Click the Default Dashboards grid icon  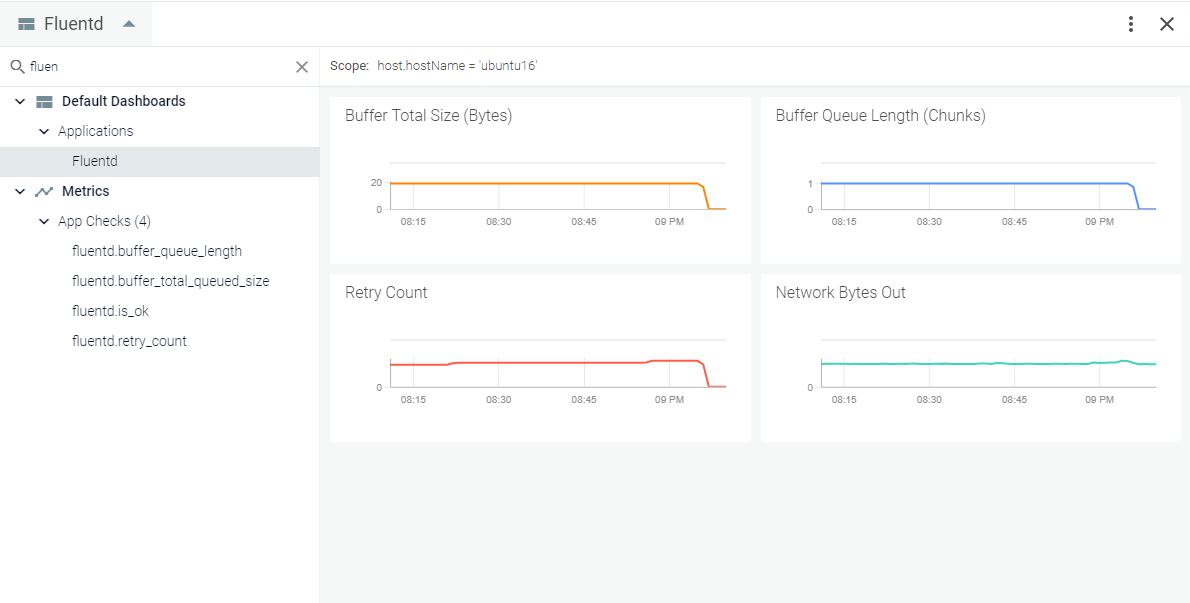pyautogui.click(x=44, y=102)
